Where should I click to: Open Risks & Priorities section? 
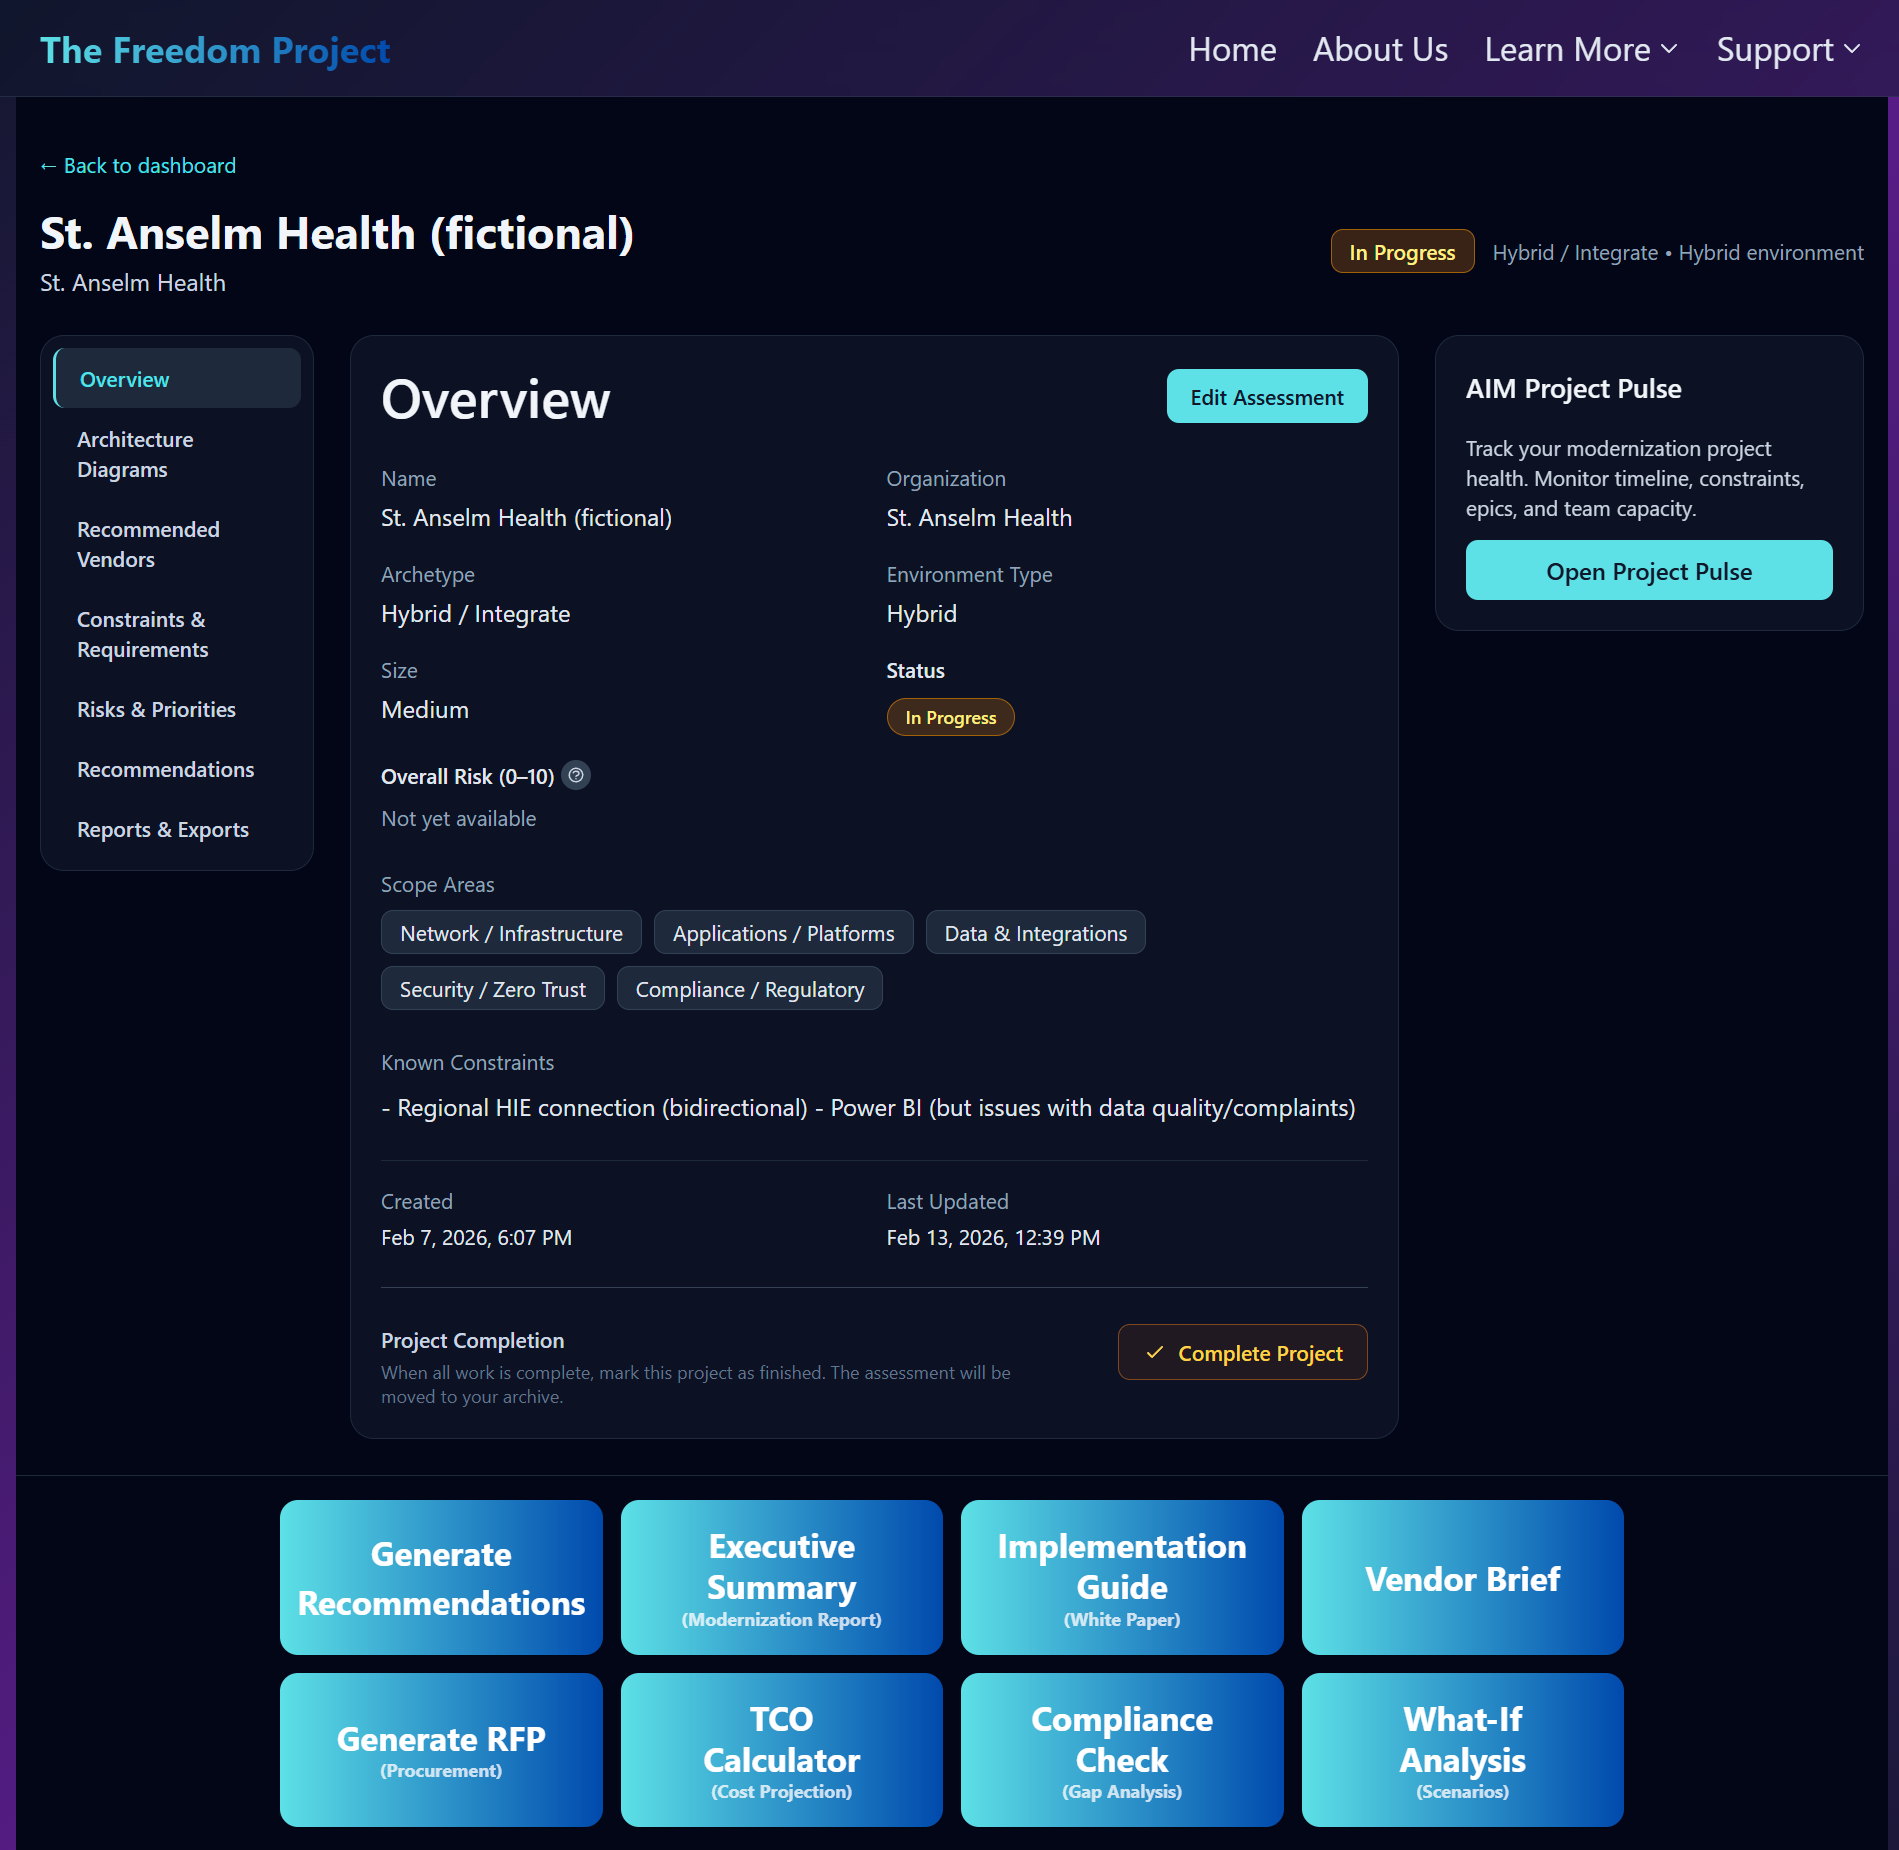point(156,709)
